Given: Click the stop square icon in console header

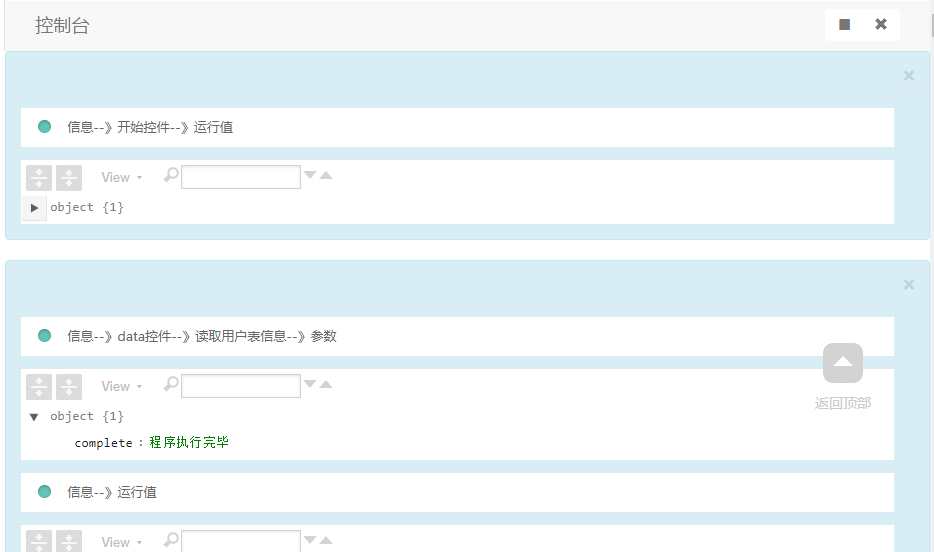Looking at the screenshot, I should tap(844, 25).
